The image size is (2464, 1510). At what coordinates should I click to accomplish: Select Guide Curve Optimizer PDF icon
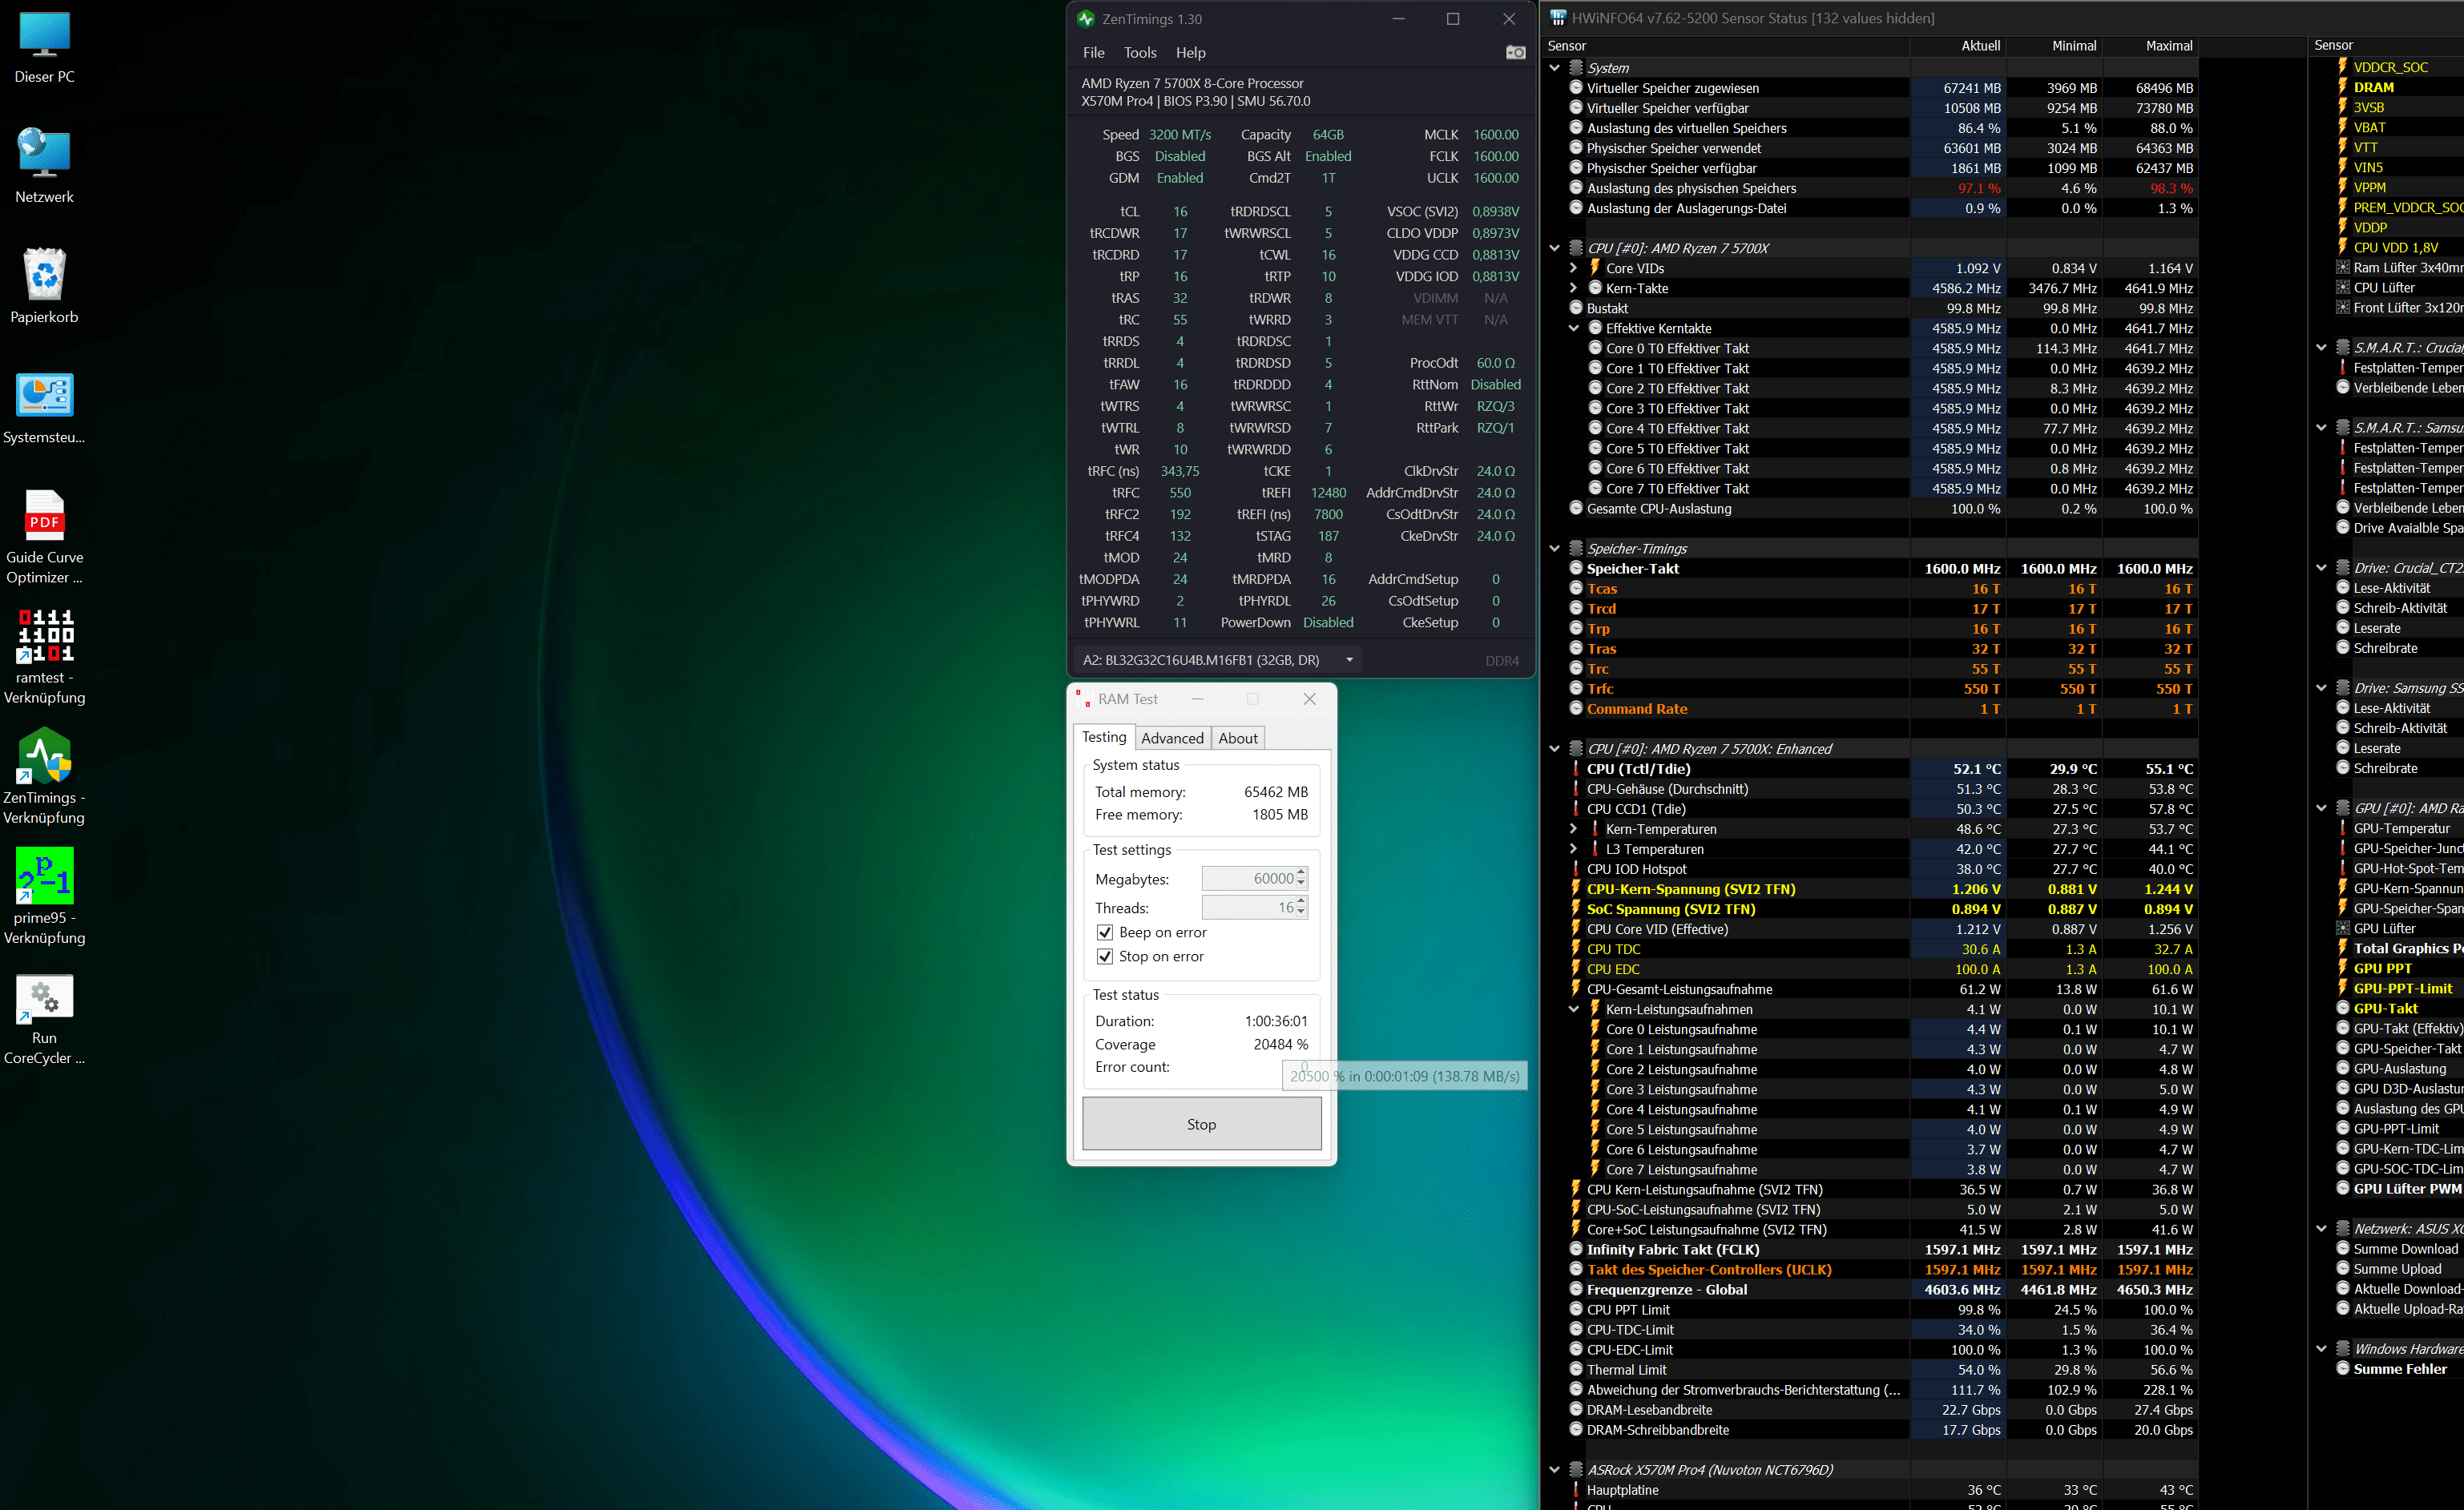tap(44, 537)
